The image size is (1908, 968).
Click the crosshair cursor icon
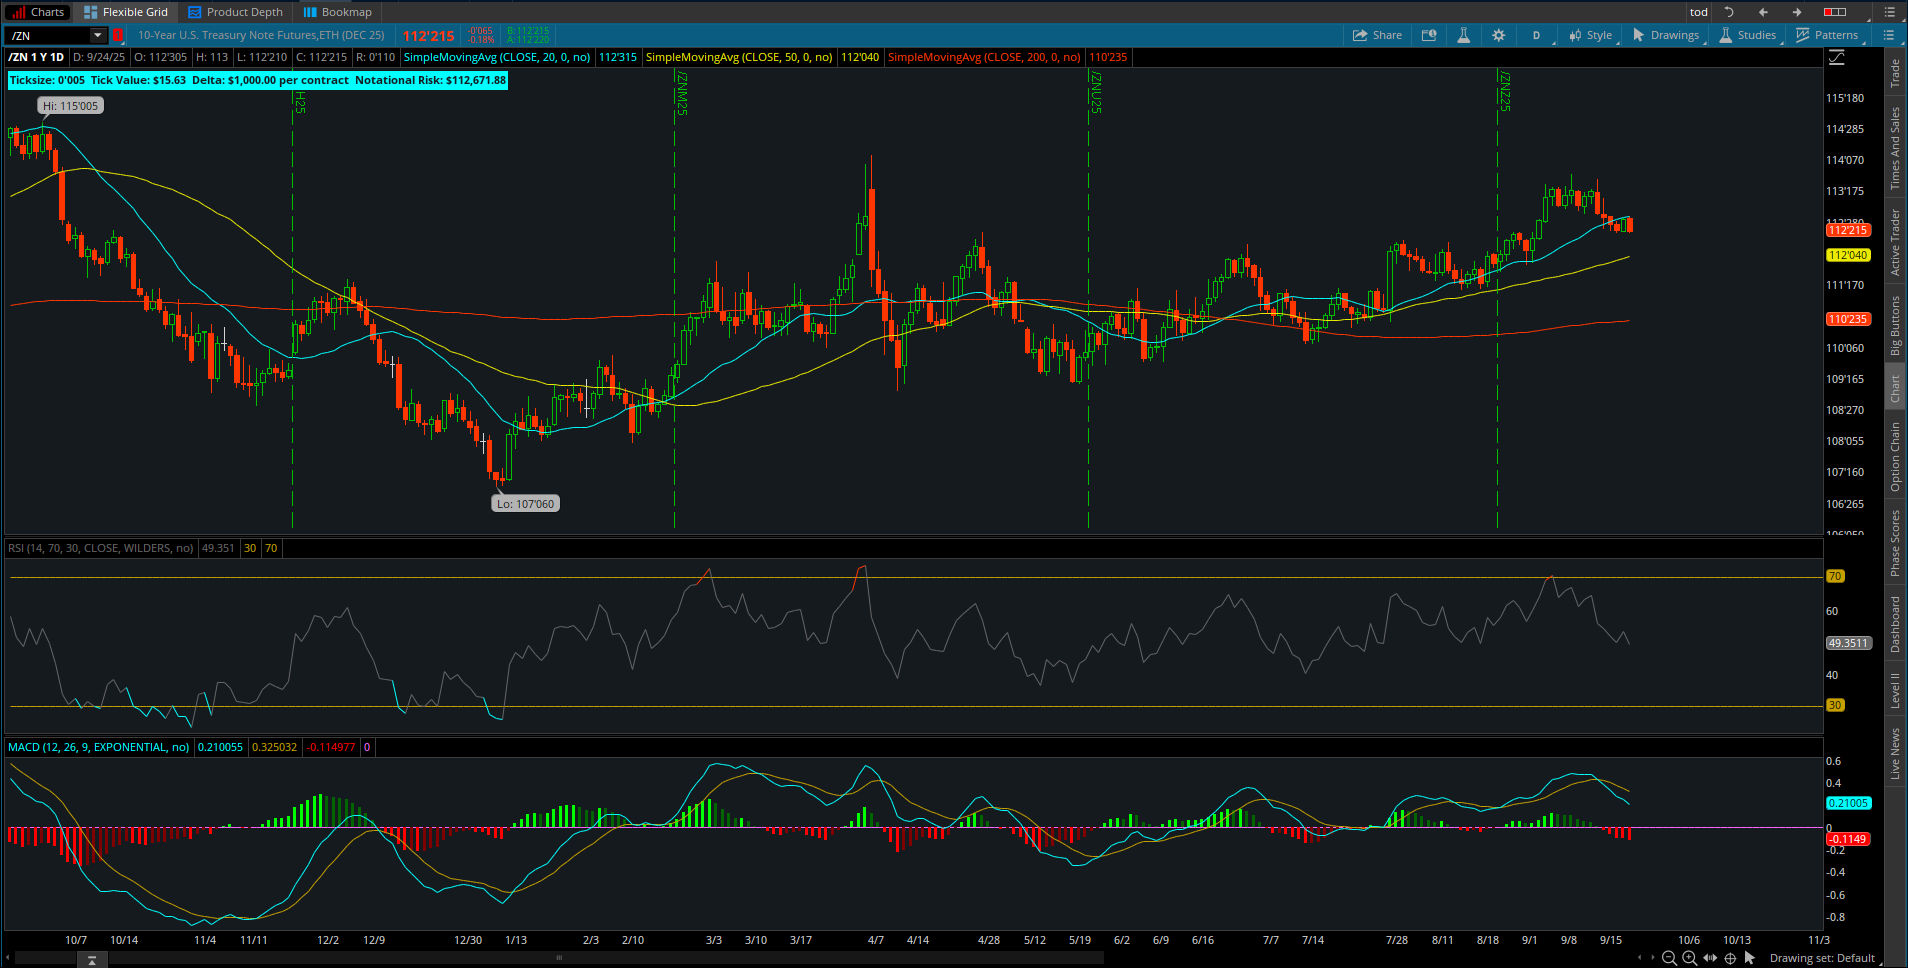click(x=1730, y=958)
